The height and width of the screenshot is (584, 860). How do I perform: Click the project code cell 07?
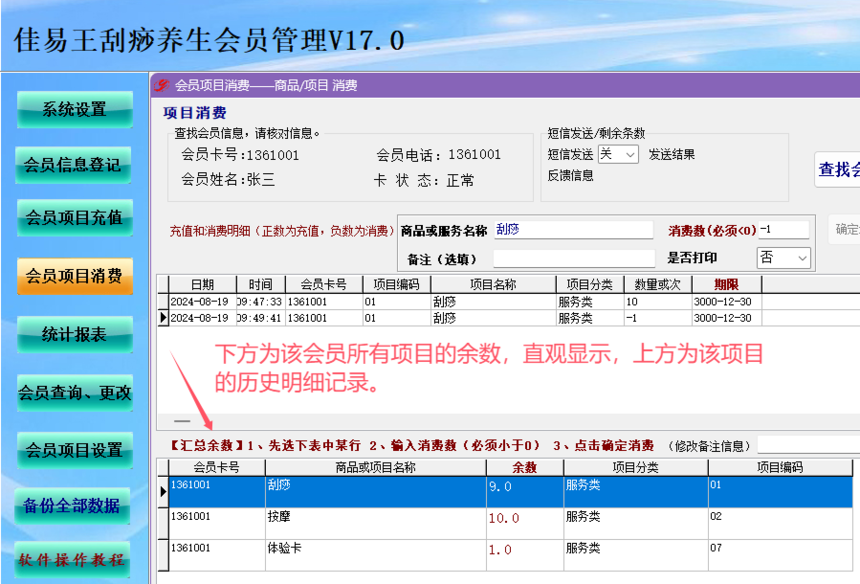click(x=780, y=555)
